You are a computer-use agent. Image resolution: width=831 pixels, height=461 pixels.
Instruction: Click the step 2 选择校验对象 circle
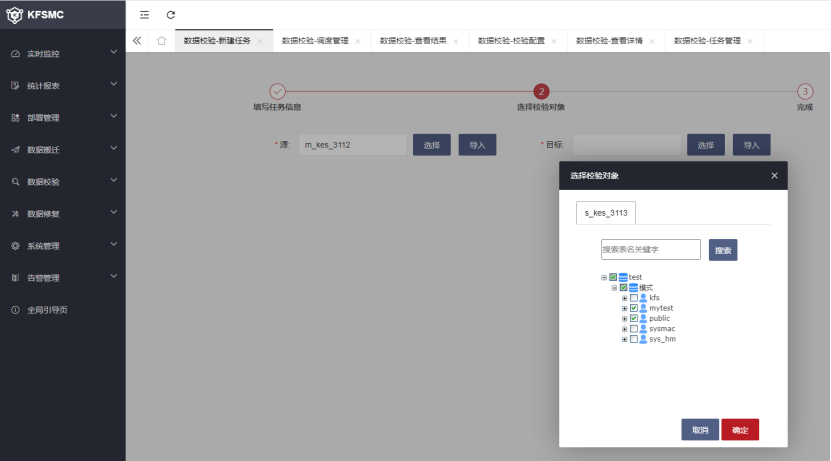[541, 91]
